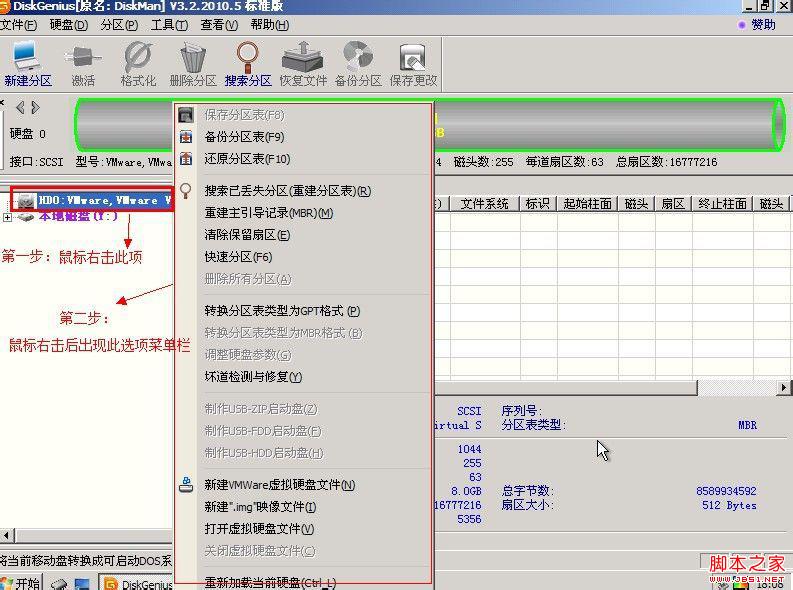Open the 工具(T) menu
The height and width of the screenshot is (590, 793).
pos(169,25)
